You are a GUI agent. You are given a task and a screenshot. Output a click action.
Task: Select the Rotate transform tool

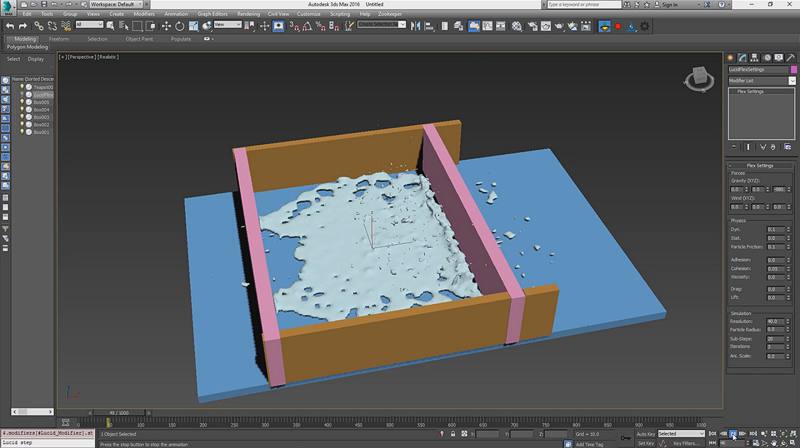coord(180,25)
